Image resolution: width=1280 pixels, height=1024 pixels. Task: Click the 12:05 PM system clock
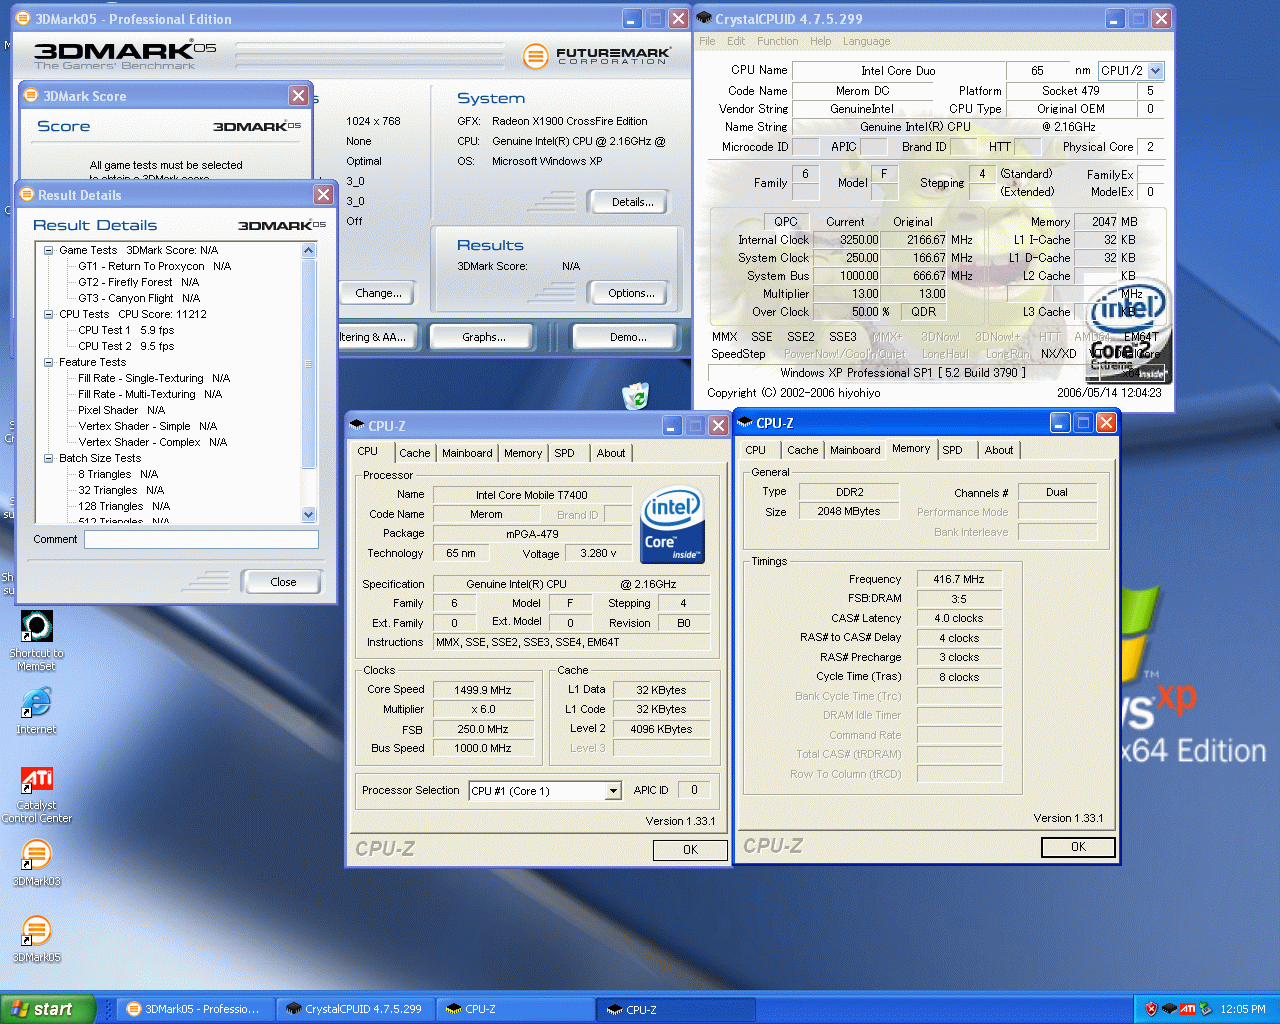(1243, 1009)
